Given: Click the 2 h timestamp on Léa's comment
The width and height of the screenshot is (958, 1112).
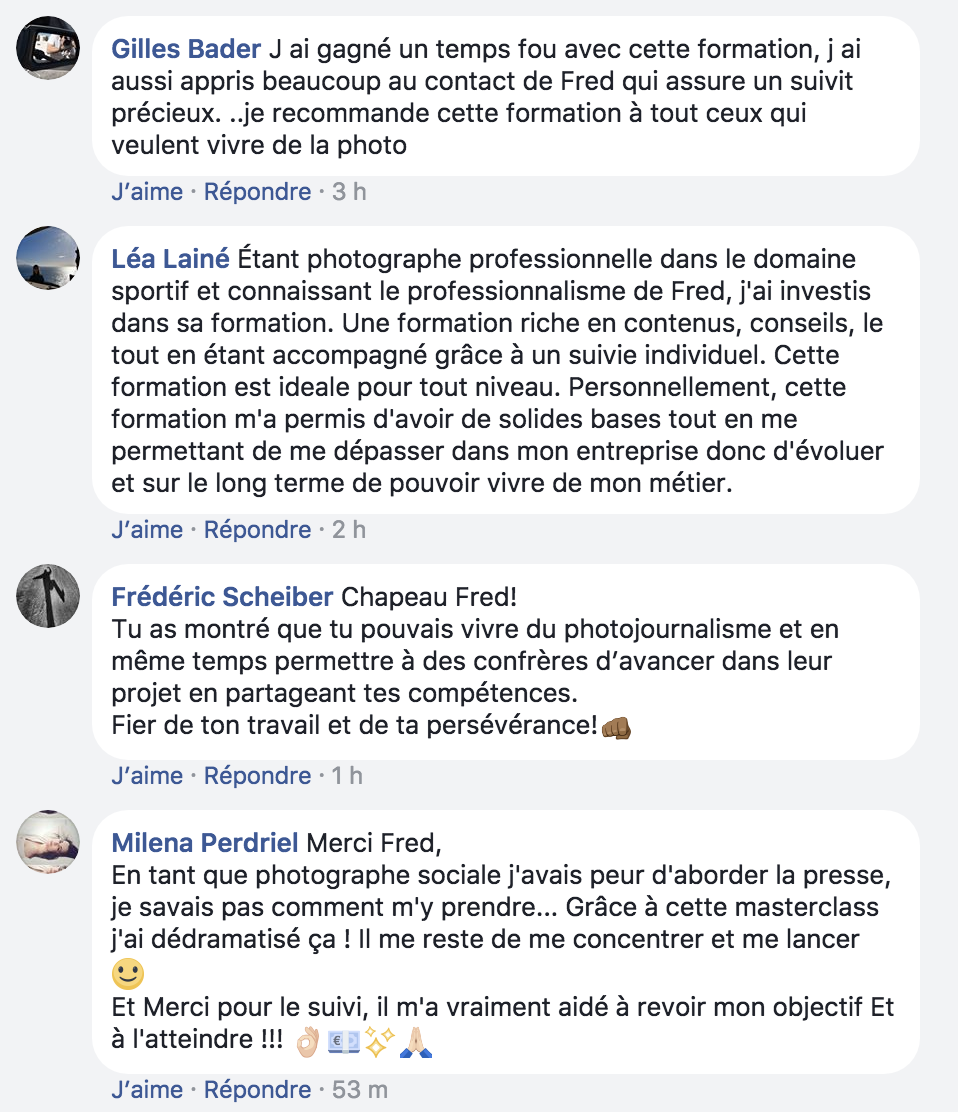Looking at the screenshot, I should coord(349,529).
